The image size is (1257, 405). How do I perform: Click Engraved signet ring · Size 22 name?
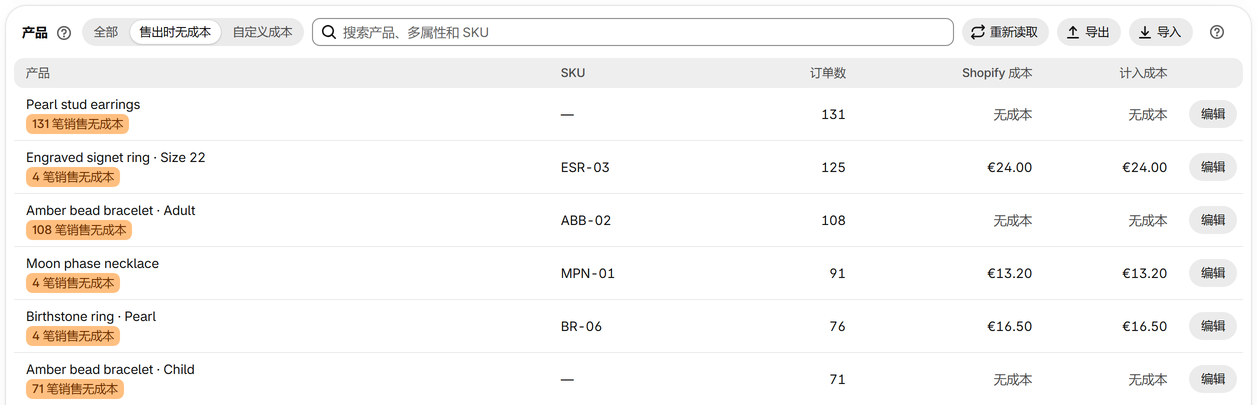click(116, 157)
